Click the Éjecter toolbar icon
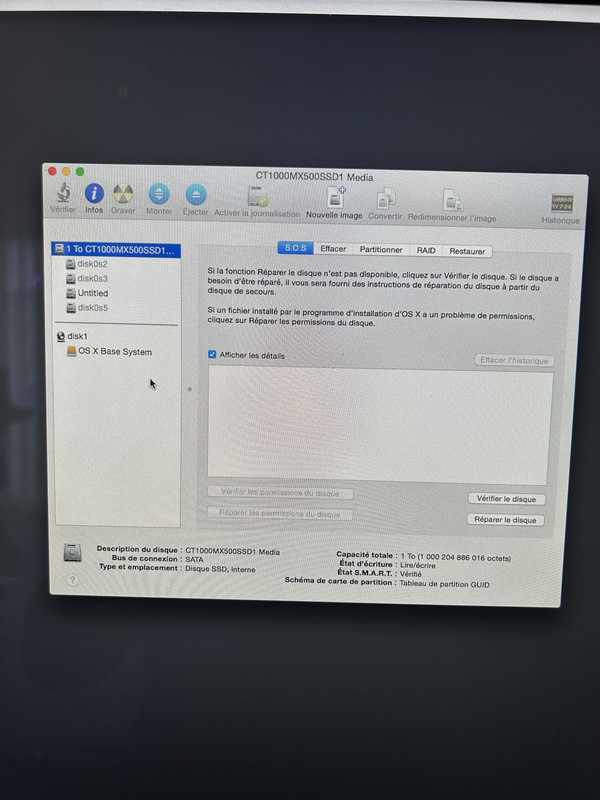 click(196, 194)
